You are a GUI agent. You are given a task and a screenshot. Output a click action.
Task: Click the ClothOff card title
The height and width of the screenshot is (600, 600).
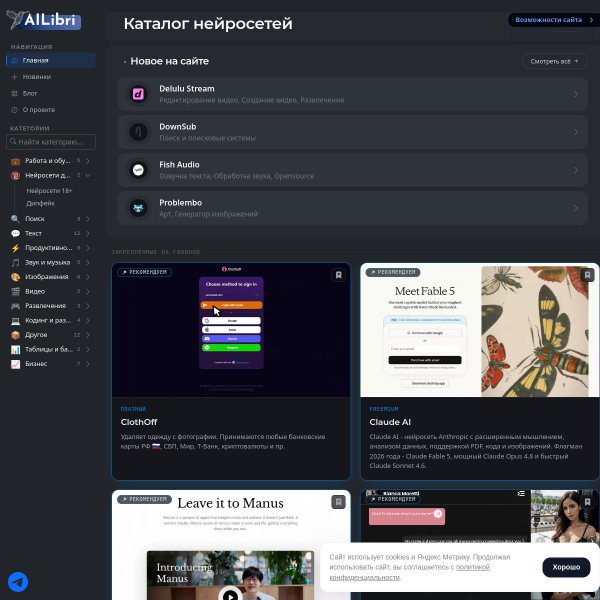139,422
